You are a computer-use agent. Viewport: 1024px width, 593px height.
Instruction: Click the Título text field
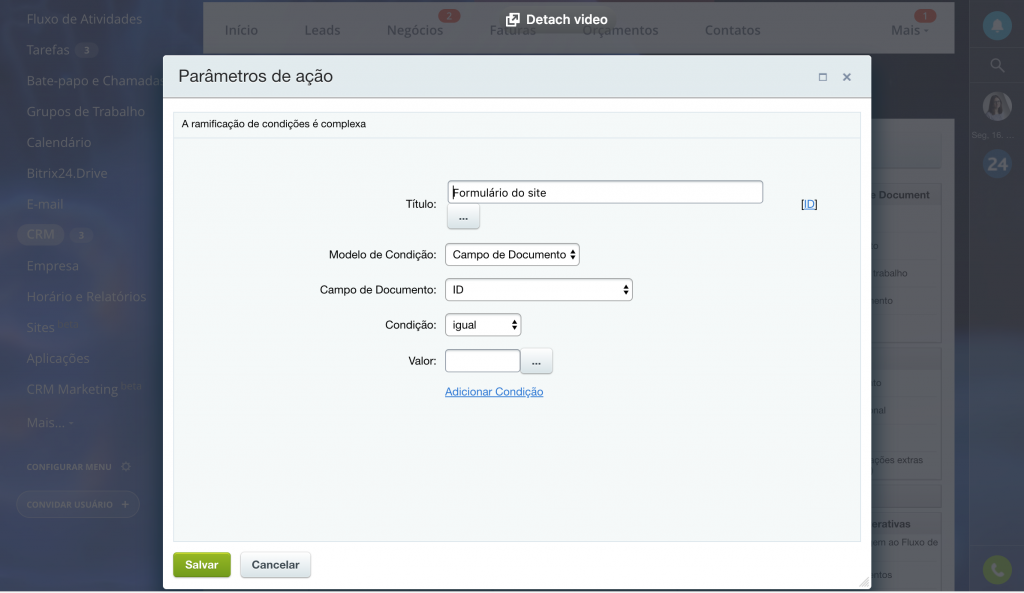point(605,192)
